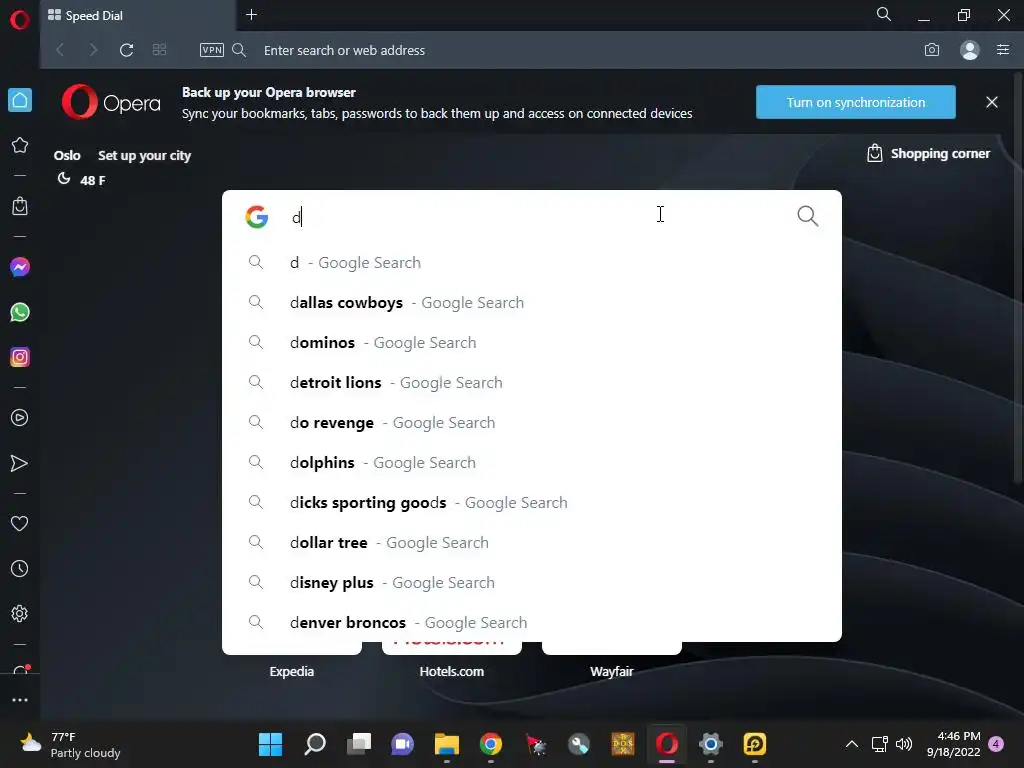The width and height of the screenshot is (1024, 768).
Task: Click the Oslo weather location
Action: click(x=67, y=155)
